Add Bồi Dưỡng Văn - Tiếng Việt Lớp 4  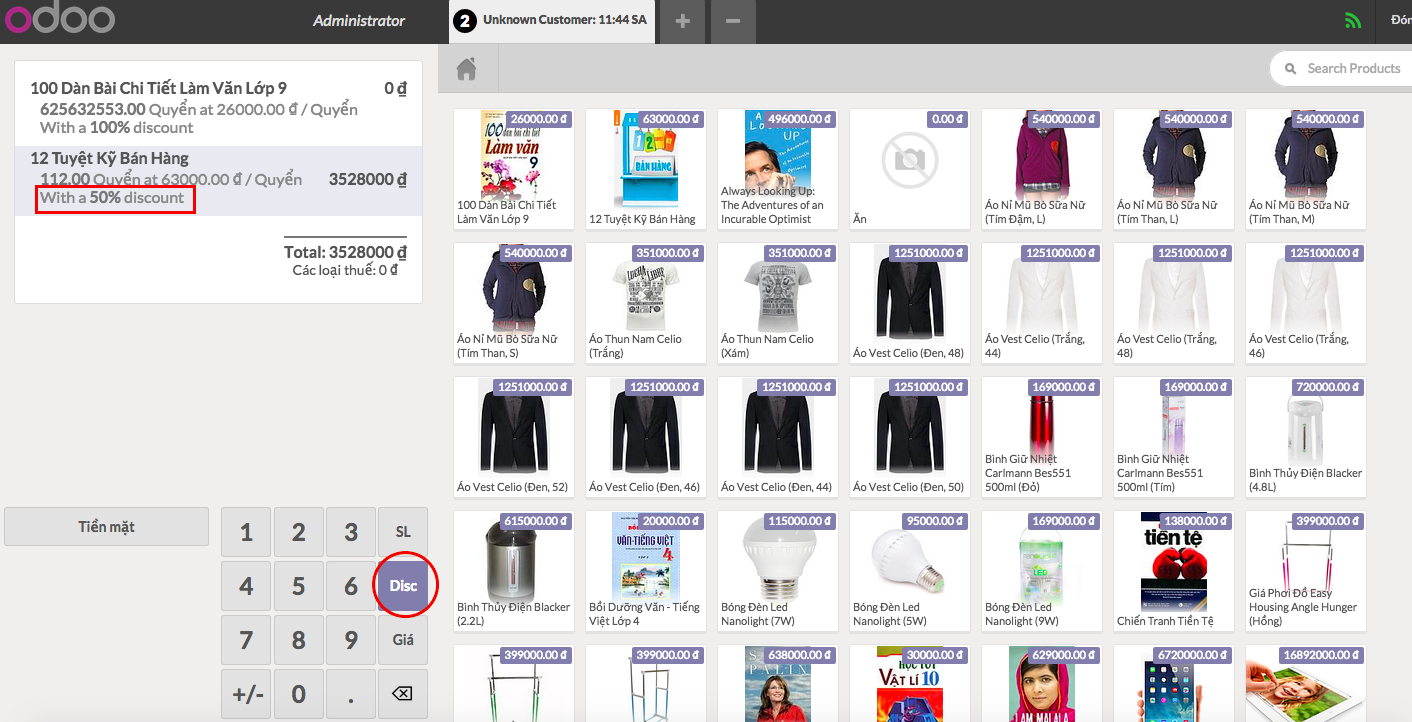[646, 571]
